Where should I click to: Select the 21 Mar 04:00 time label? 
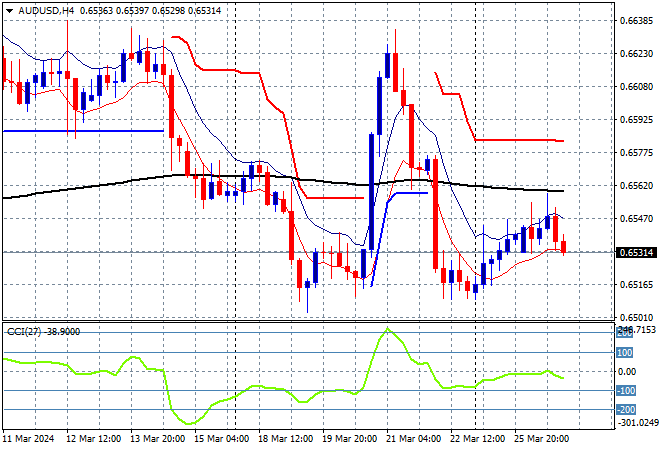click(x=414, y=438)
